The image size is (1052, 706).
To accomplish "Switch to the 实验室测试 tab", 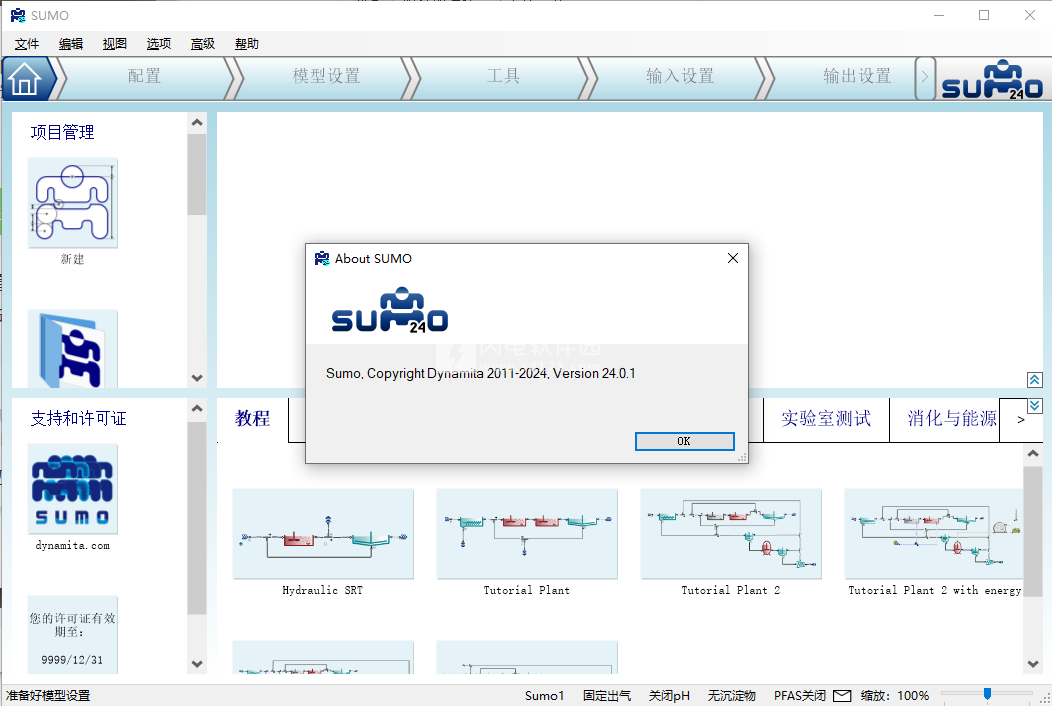I will [x=826, y=419].
